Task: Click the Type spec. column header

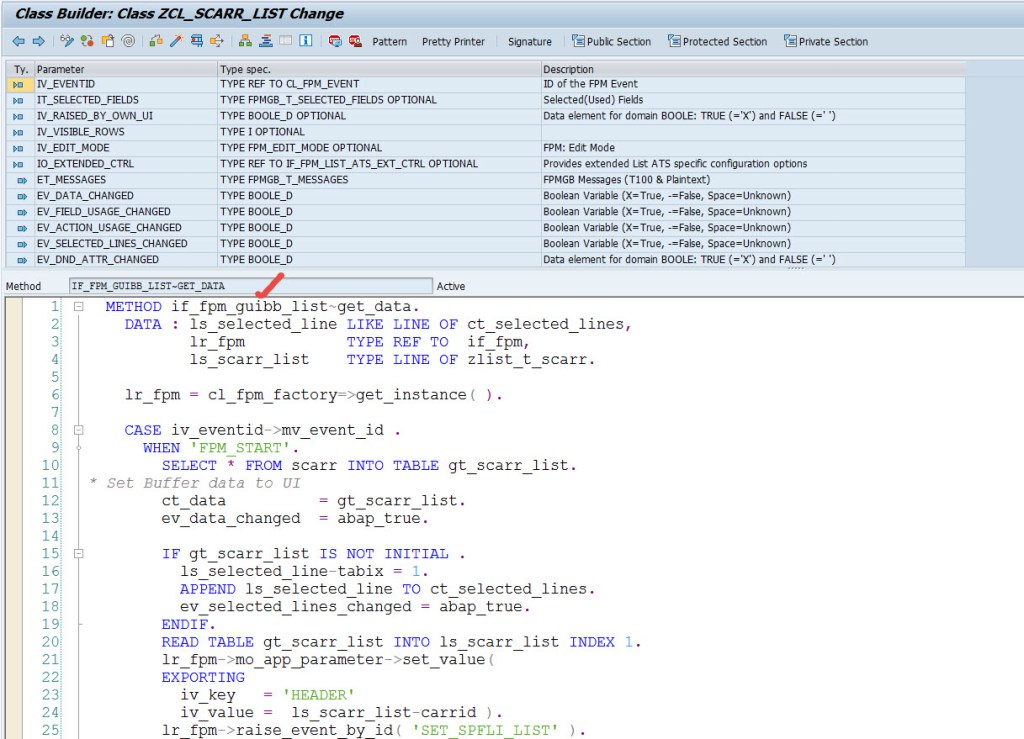Action: click(379, 69)
